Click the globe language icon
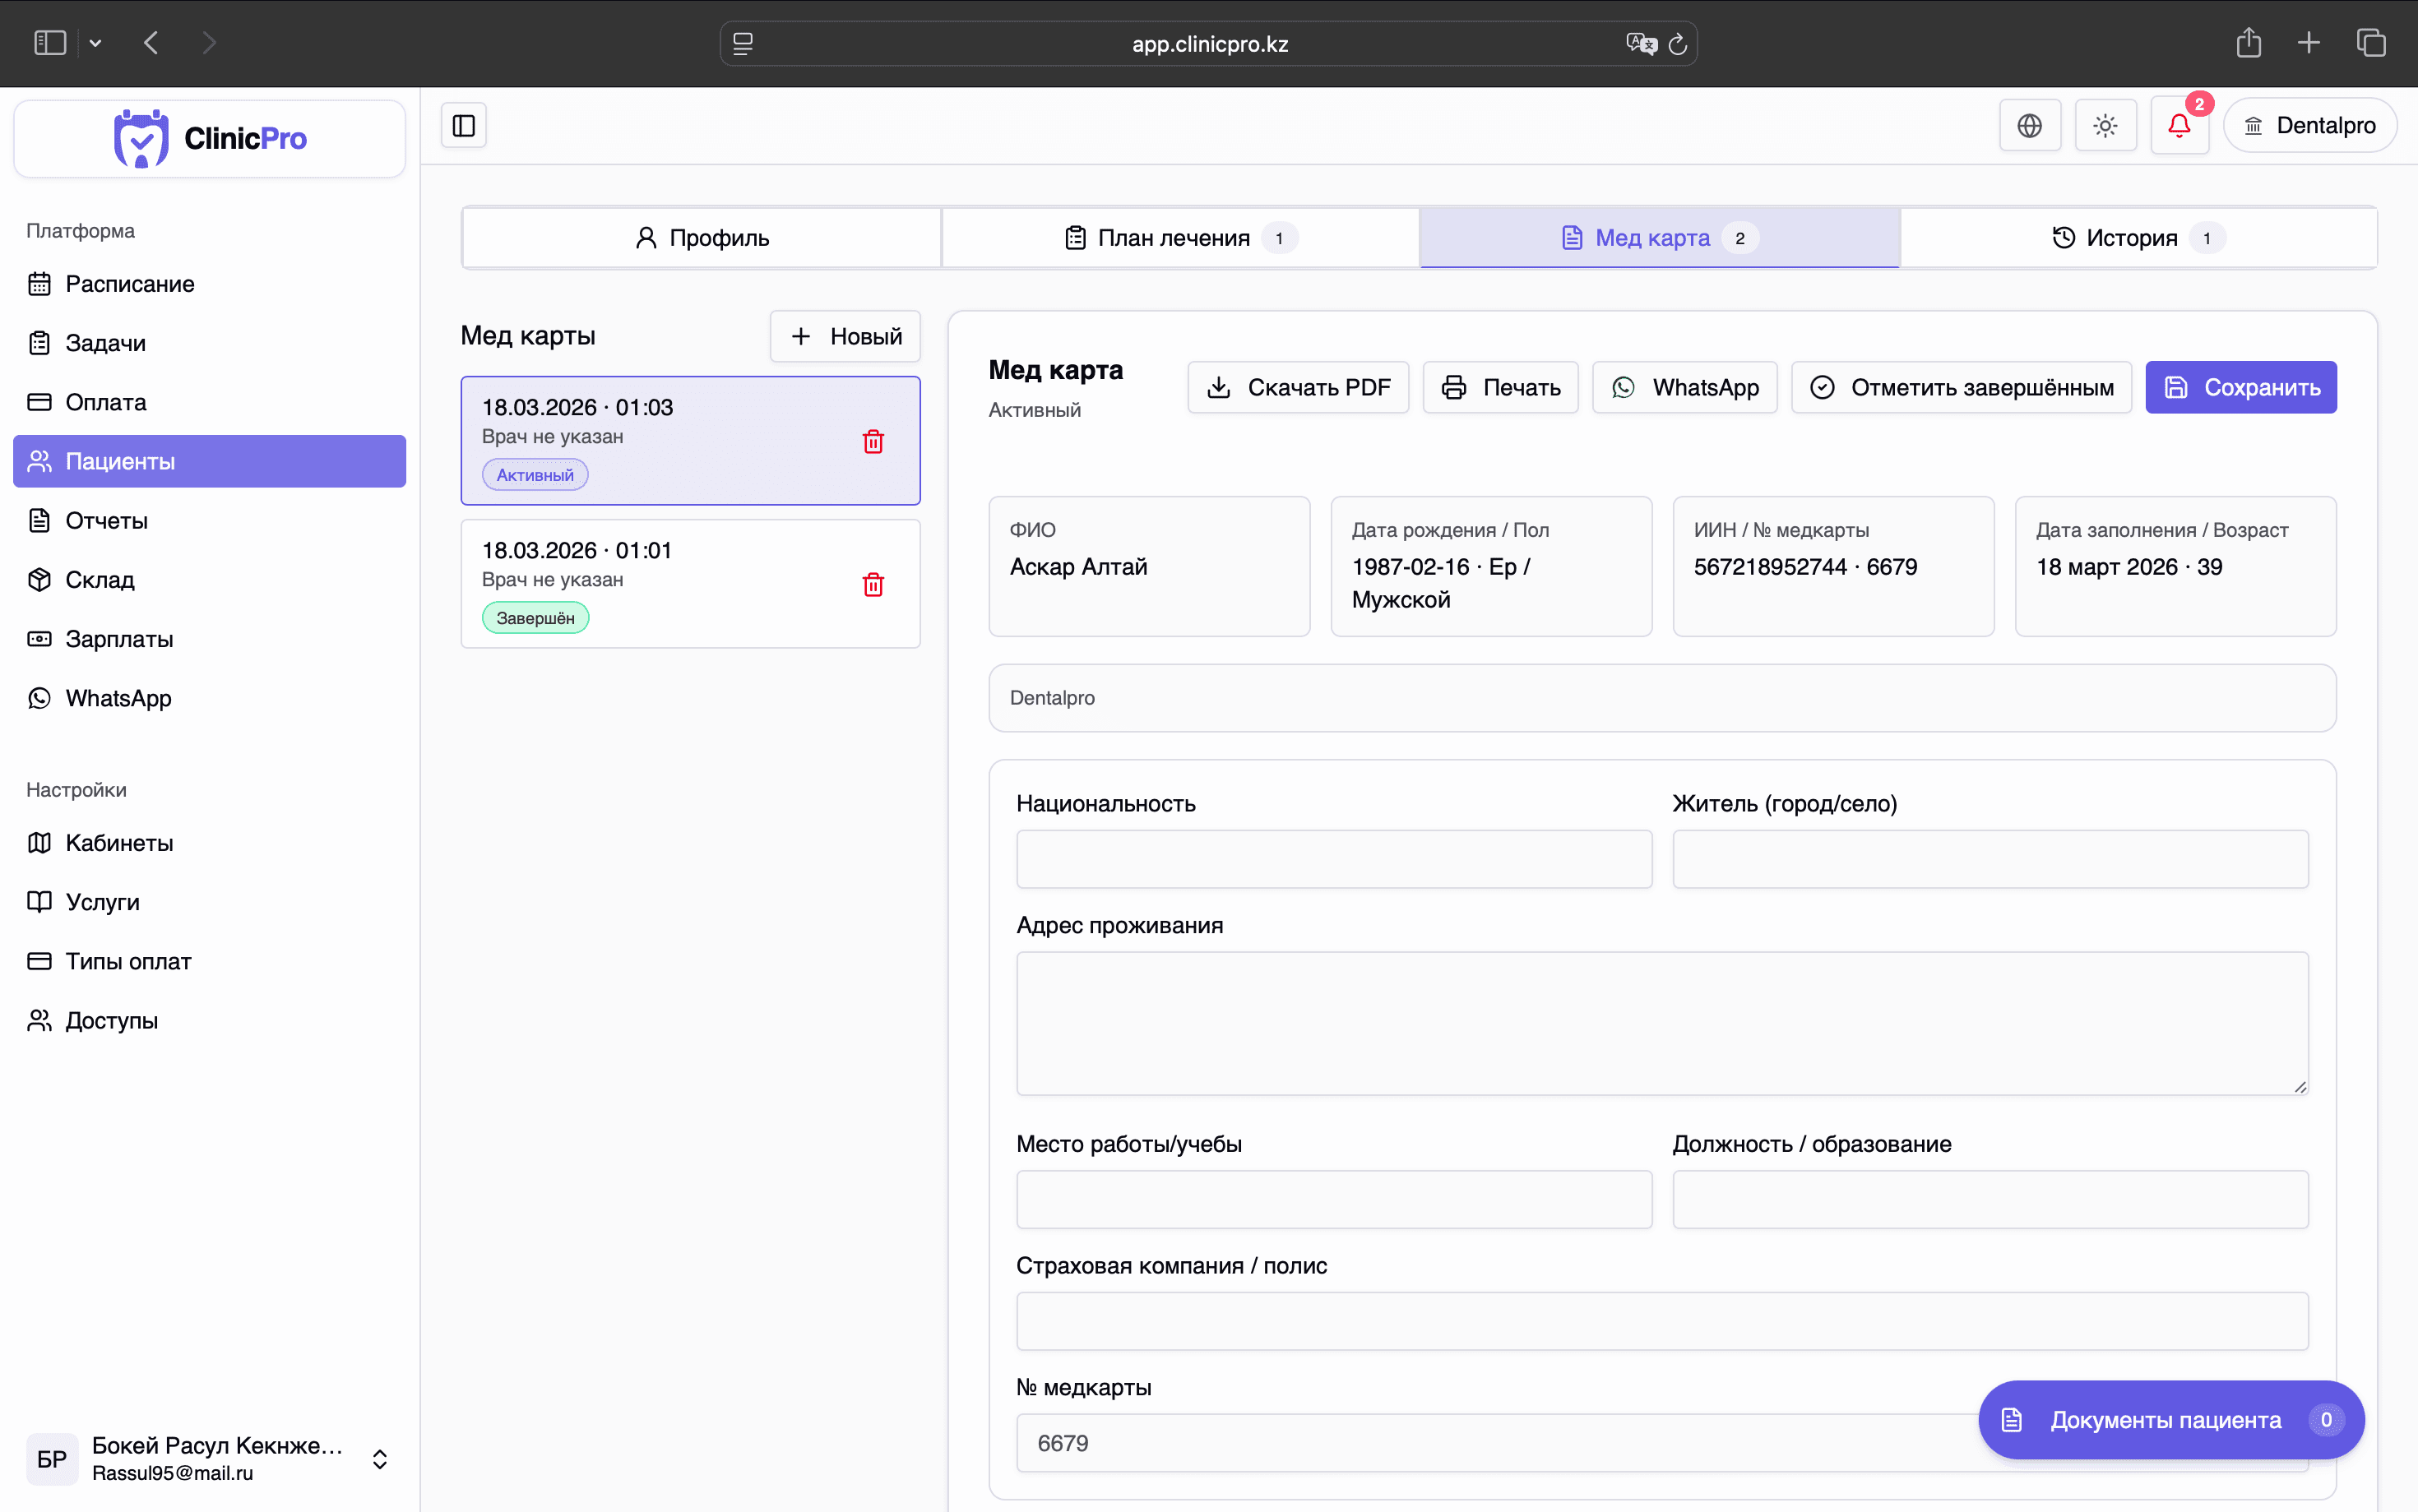This screenshot has height=1512, width=2418. (x=2030, y=125)
